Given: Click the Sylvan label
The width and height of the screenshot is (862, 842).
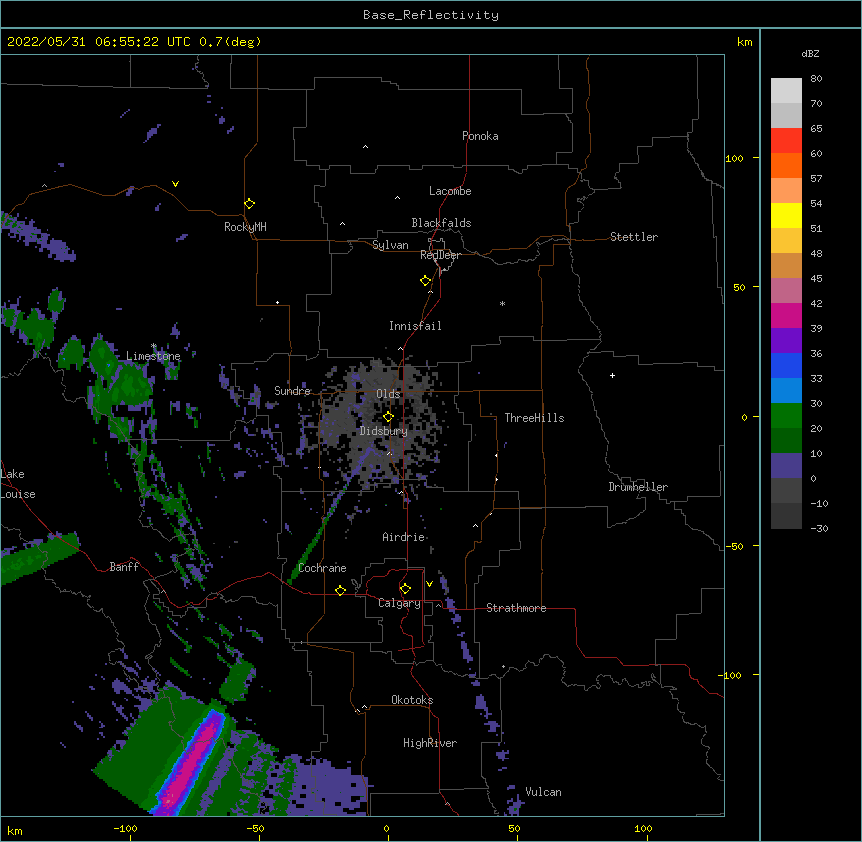Looking at the screenshot, I should point(390,245).
